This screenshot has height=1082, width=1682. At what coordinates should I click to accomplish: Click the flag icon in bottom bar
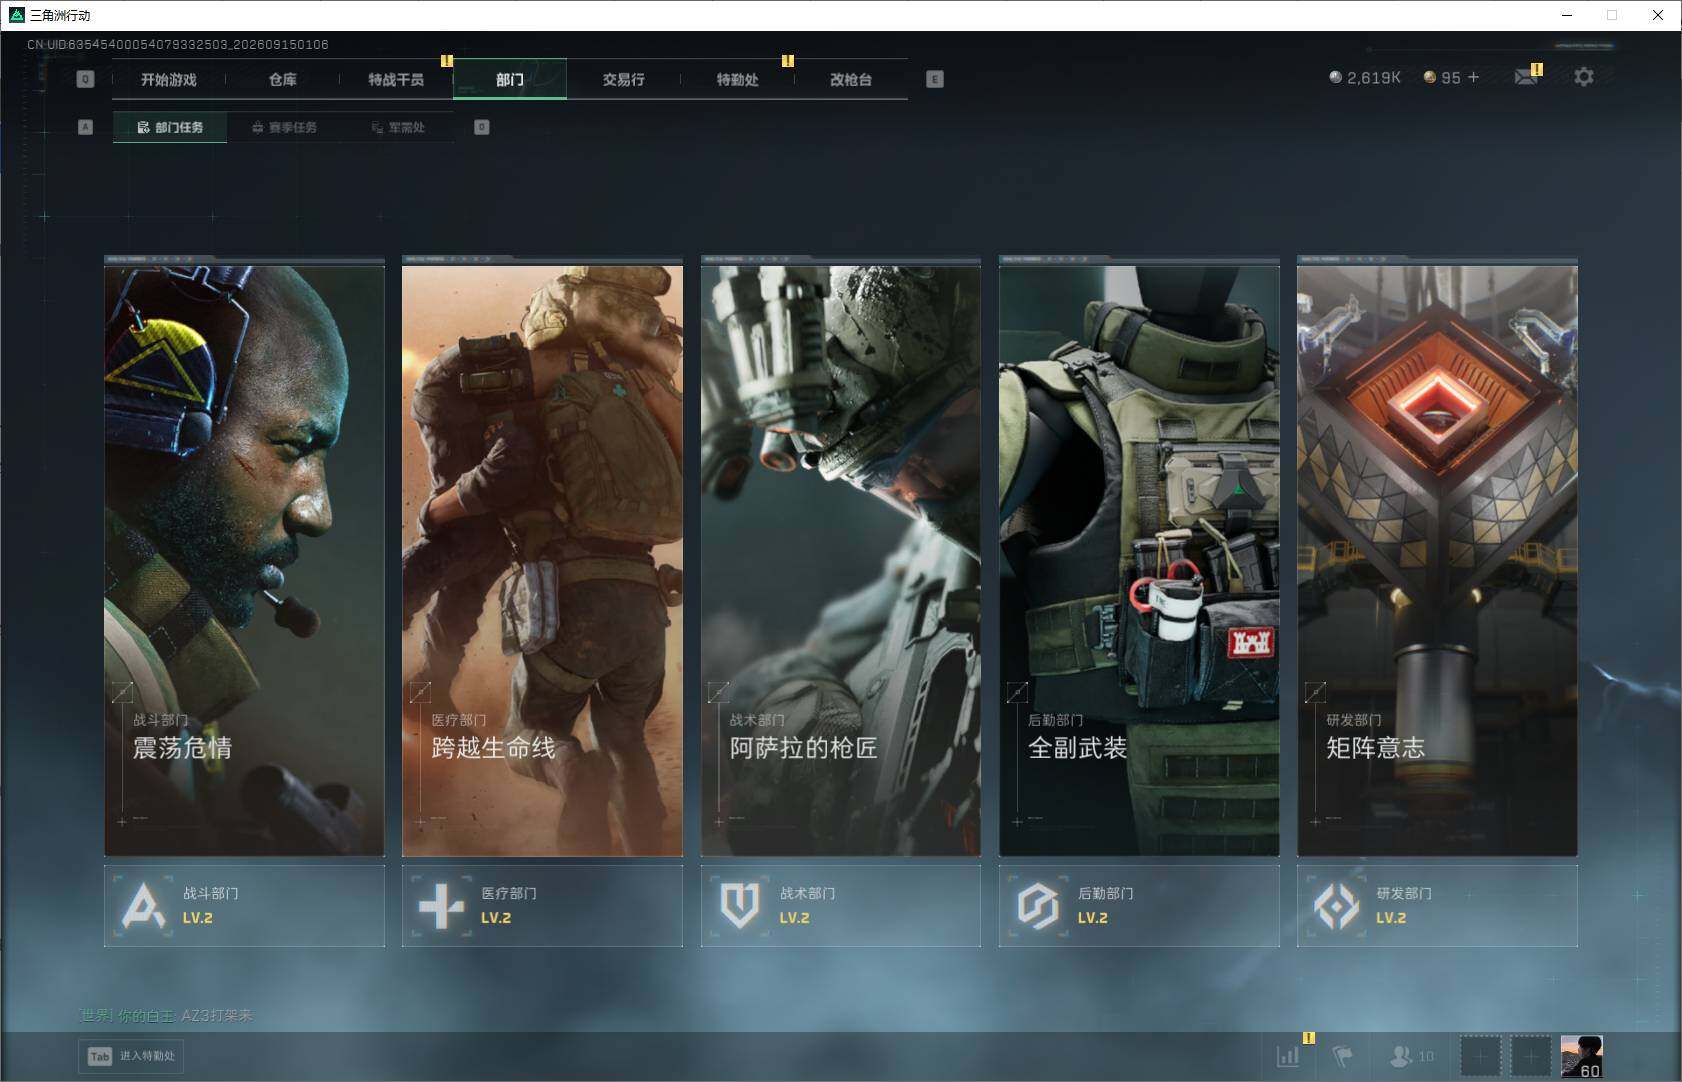click(x=1342, y=1056)
